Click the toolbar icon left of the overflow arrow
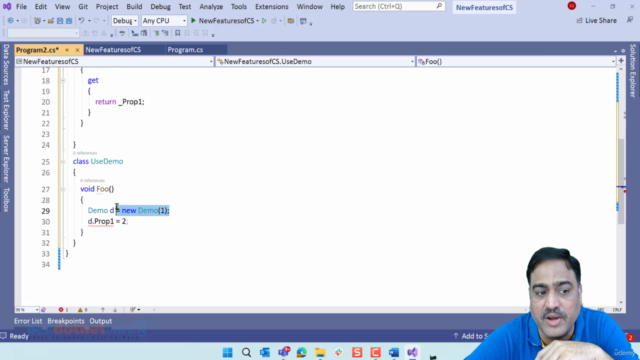640x360 pixels. tap(303, 20)
